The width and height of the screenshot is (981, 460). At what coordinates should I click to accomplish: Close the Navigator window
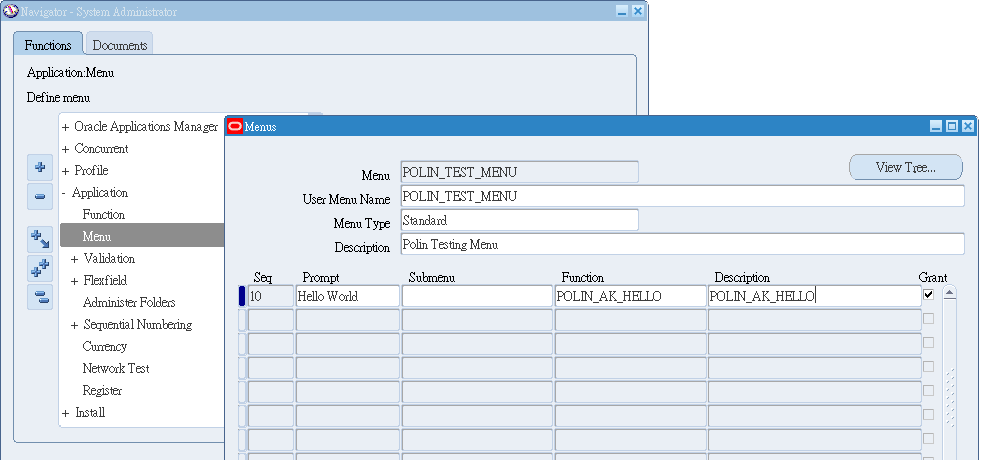coord(638,11)
